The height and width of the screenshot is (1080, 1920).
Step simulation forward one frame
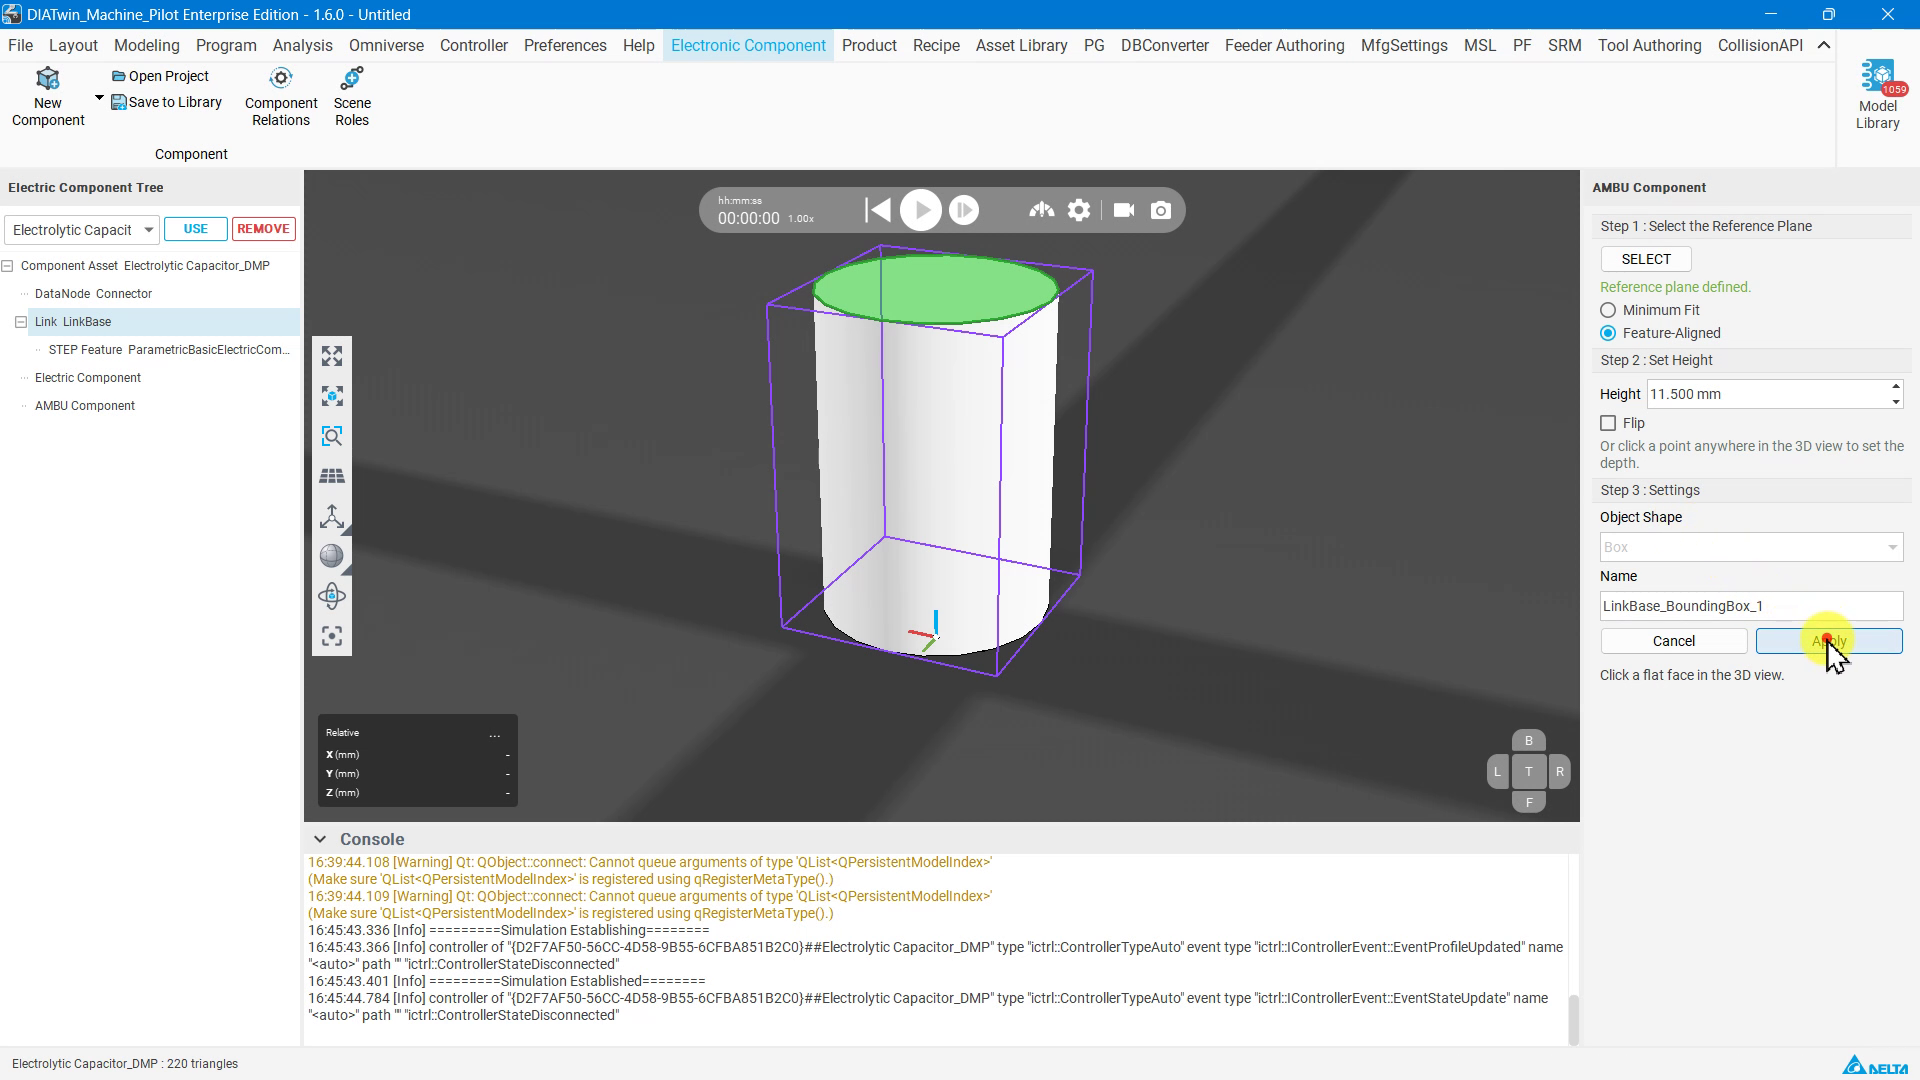(964, 210)
